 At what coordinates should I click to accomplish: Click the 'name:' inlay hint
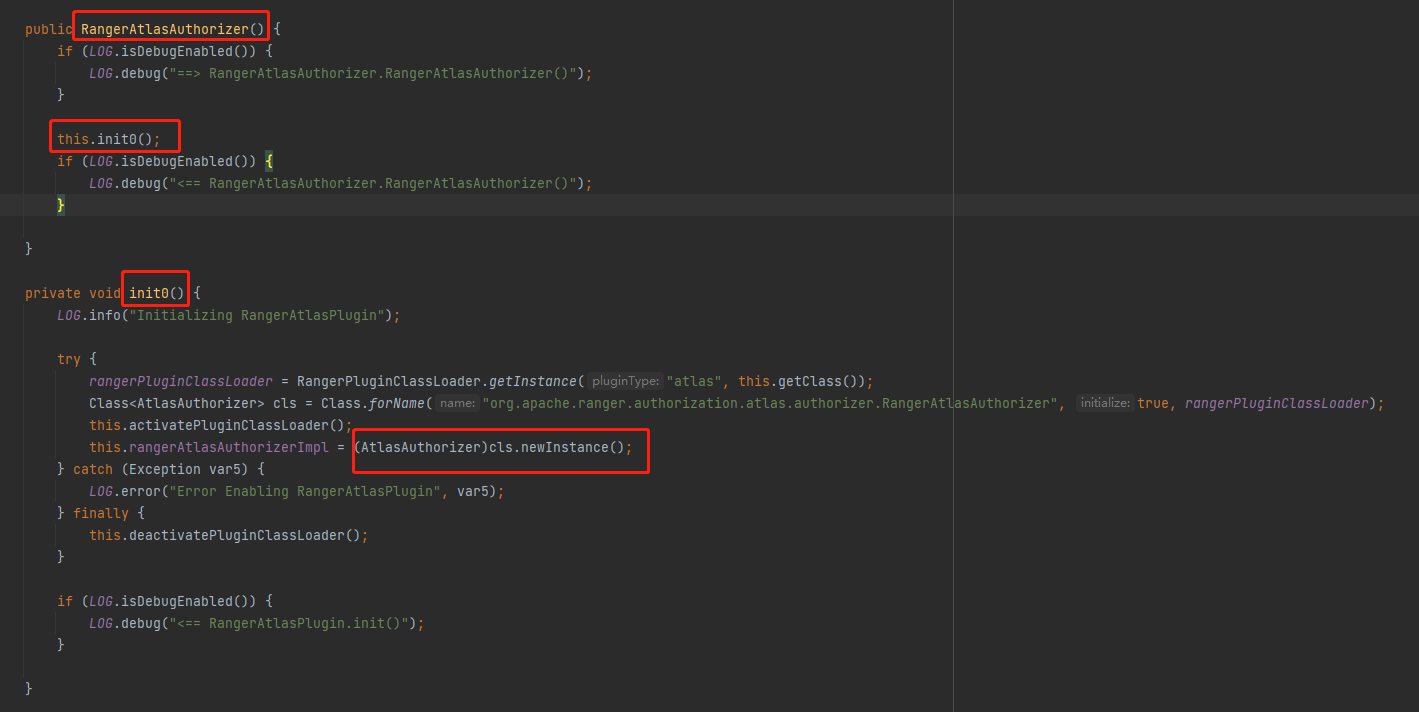(457, 403)
